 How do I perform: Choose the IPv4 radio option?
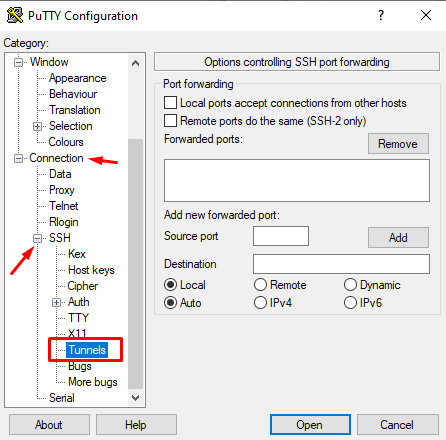coord(260,303)
